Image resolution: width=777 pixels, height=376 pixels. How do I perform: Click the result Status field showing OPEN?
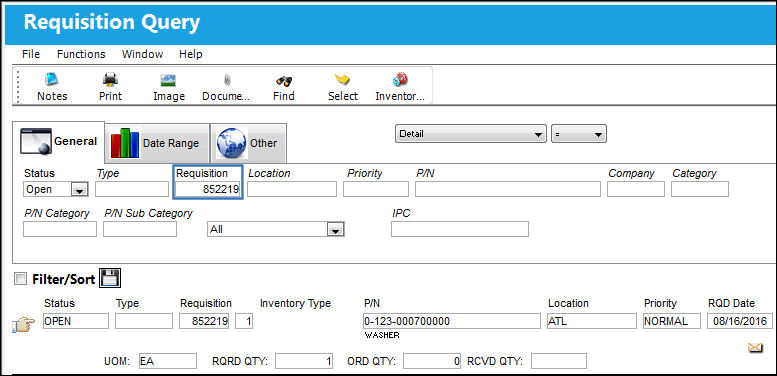(76, 321)
